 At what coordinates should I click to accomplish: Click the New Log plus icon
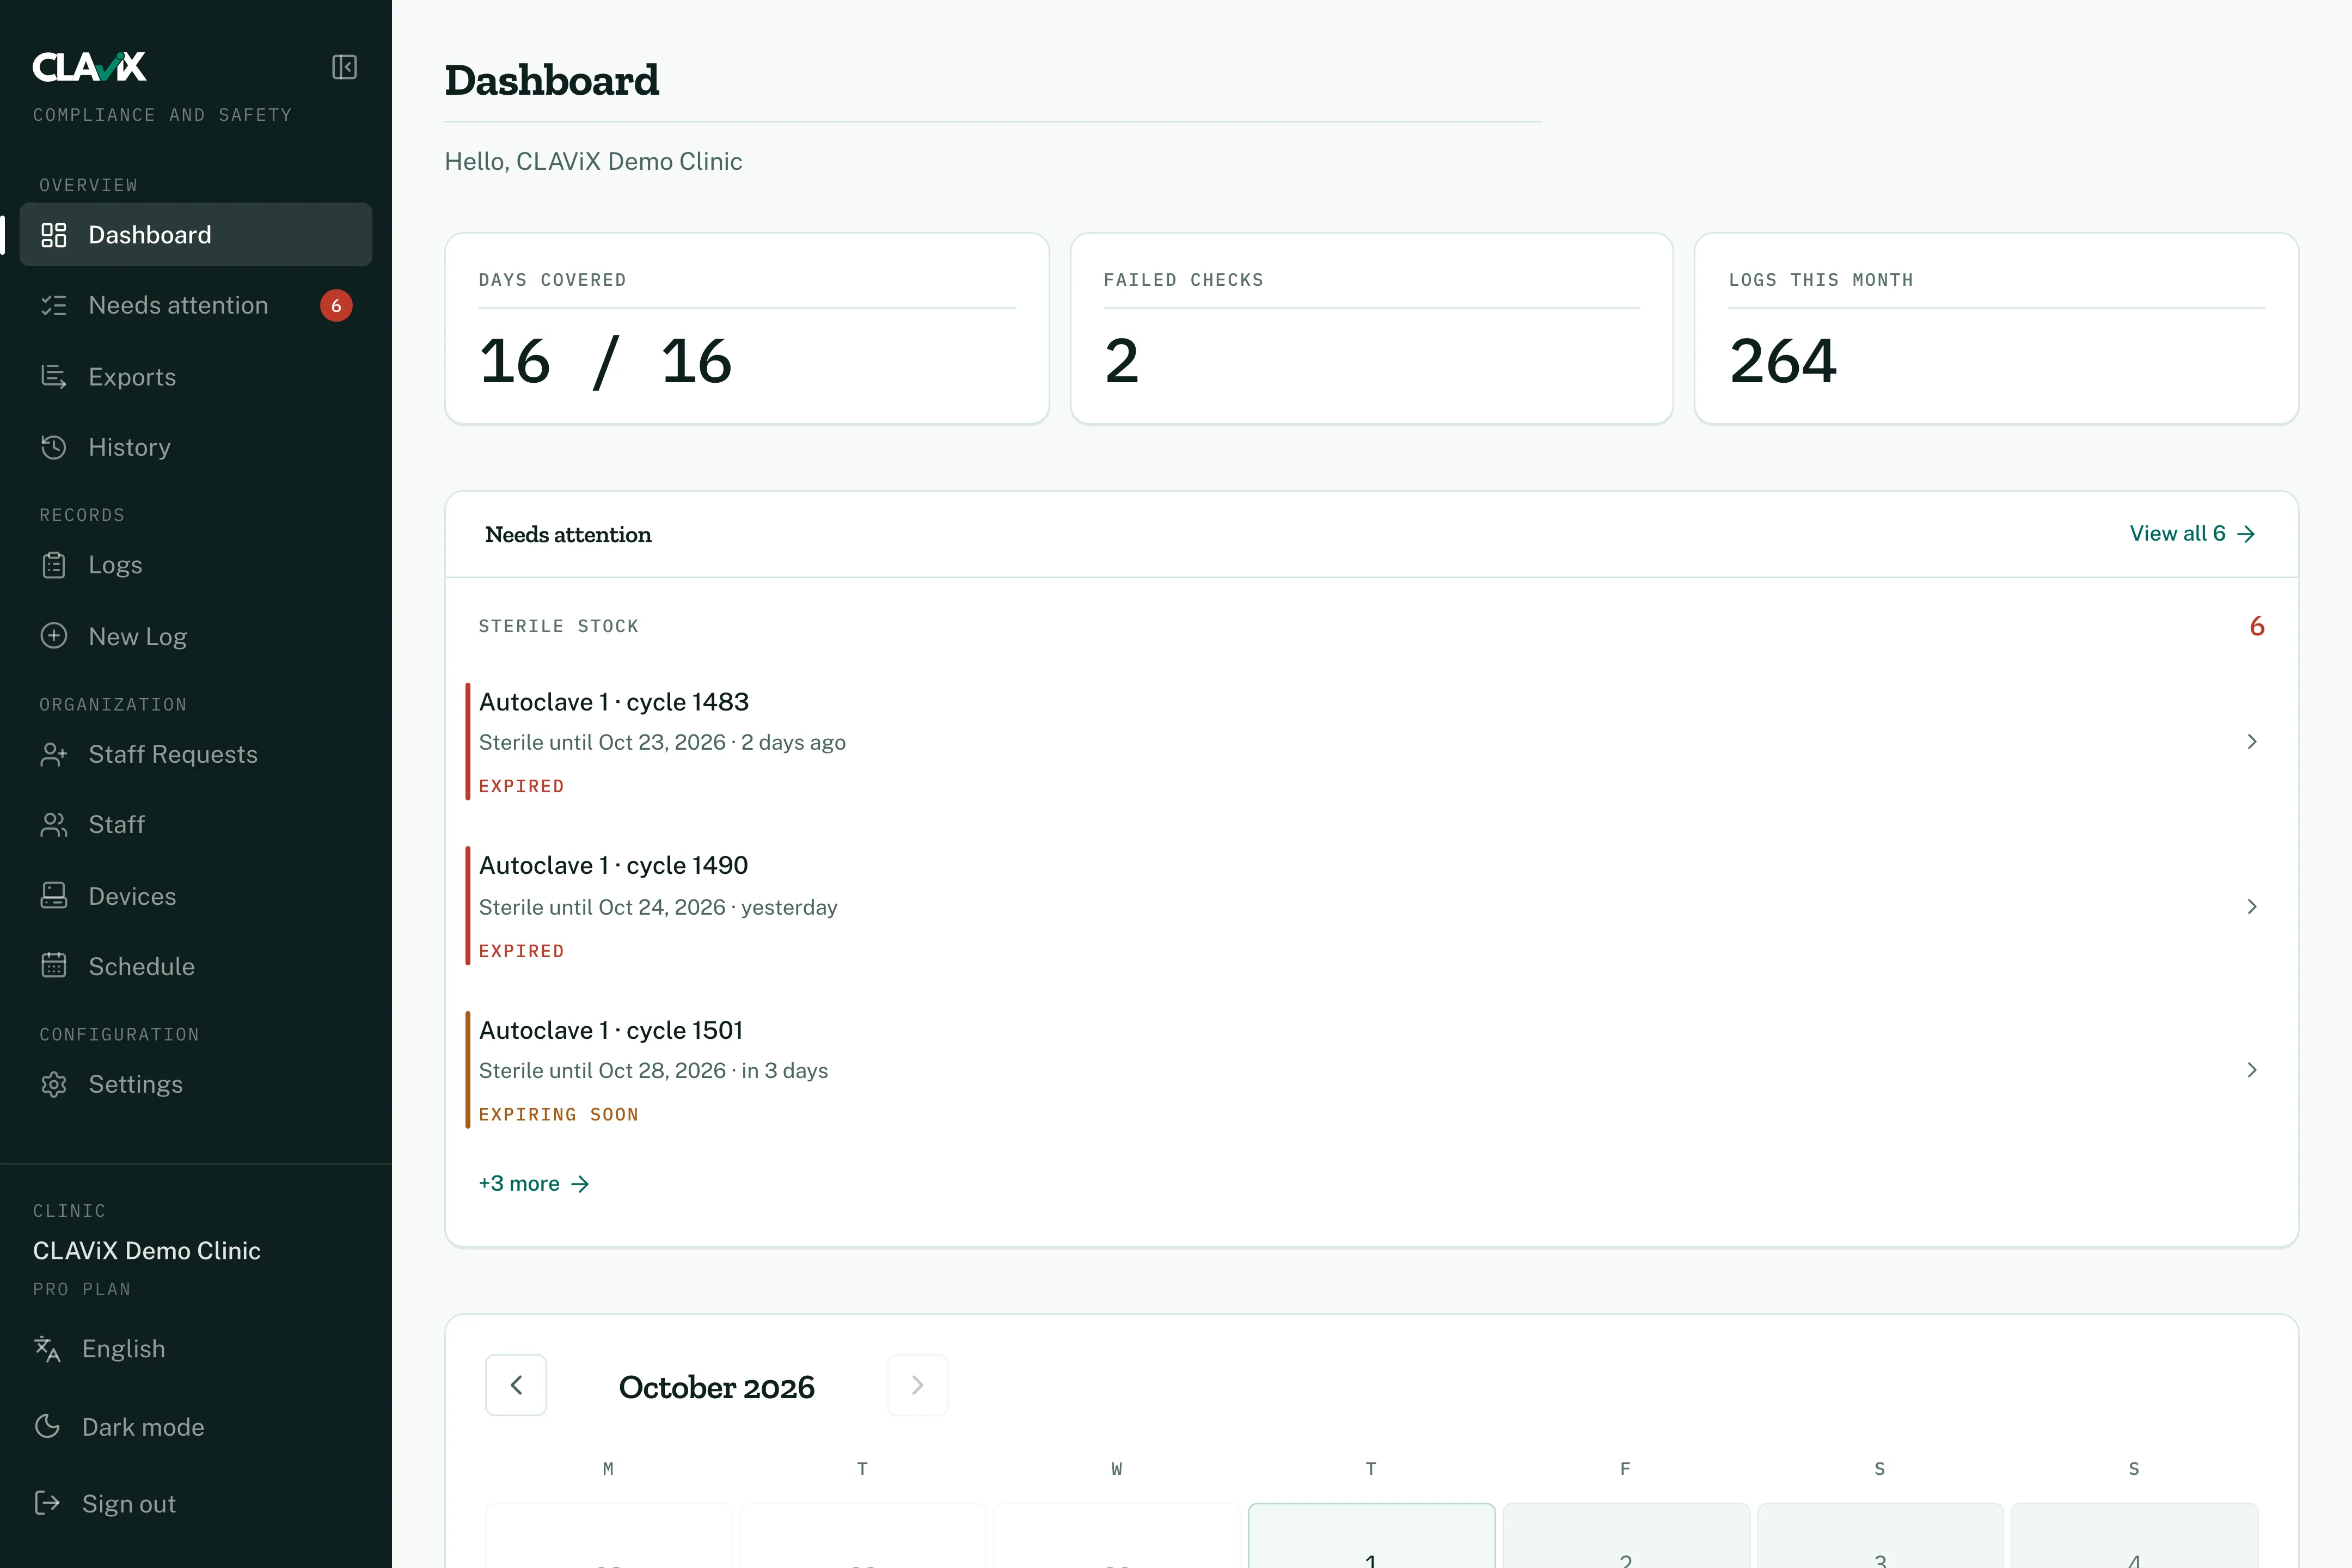54,636
